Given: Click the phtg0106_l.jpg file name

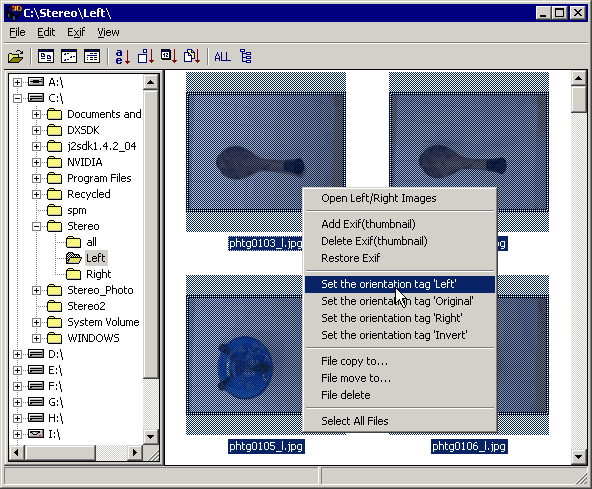Looking at the screenshot, I should [x=469, y=446].
